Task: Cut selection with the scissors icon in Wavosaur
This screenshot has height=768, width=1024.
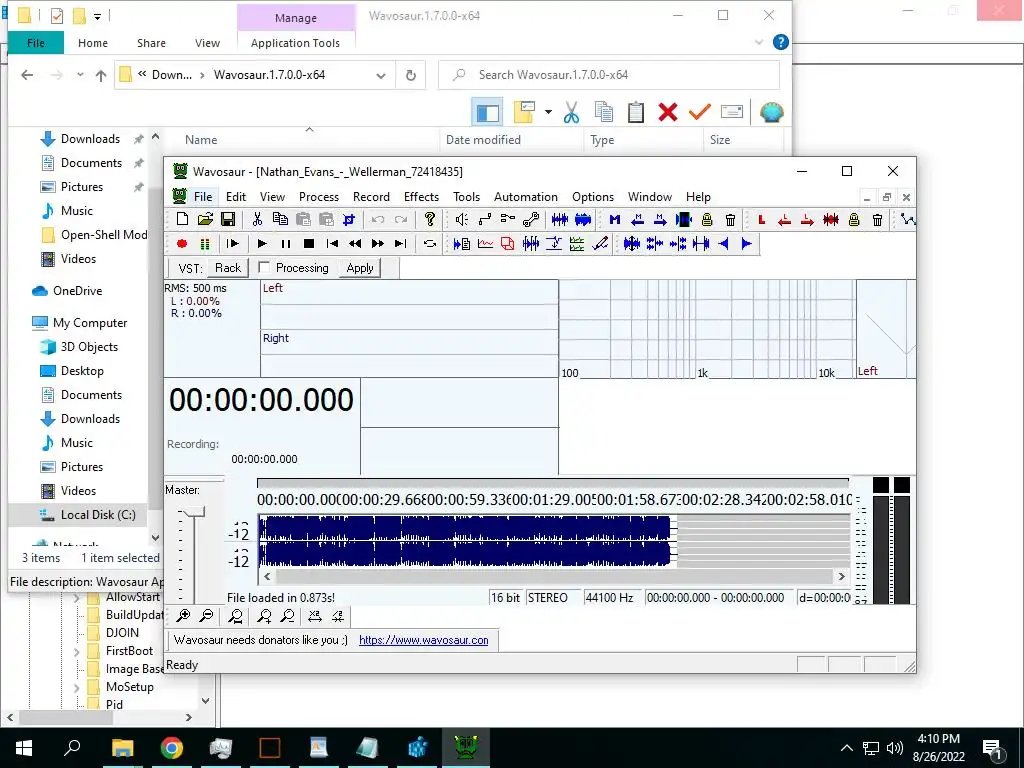Action: click(x=257, y=219)
